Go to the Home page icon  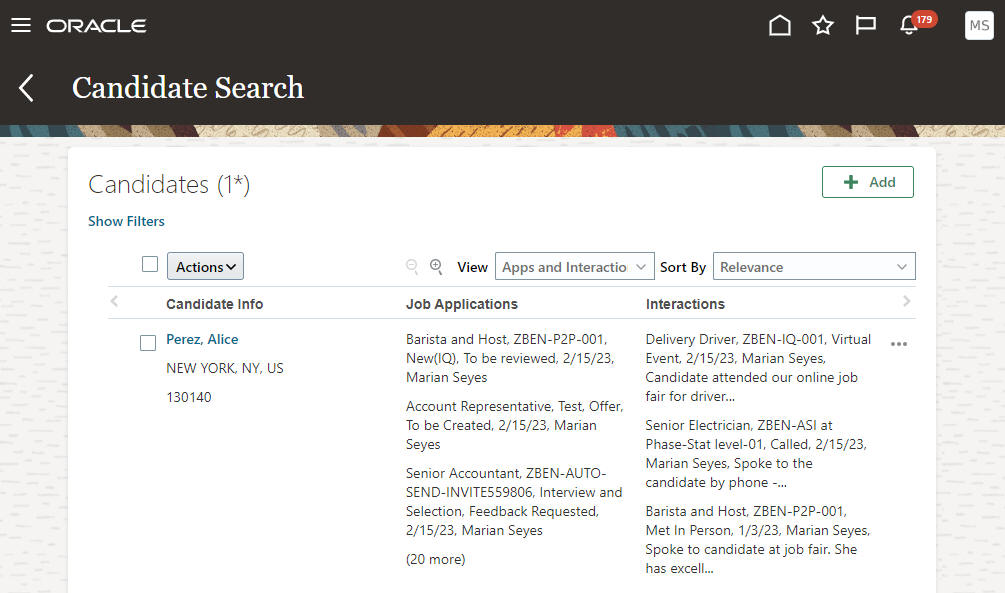pos(779,26)
